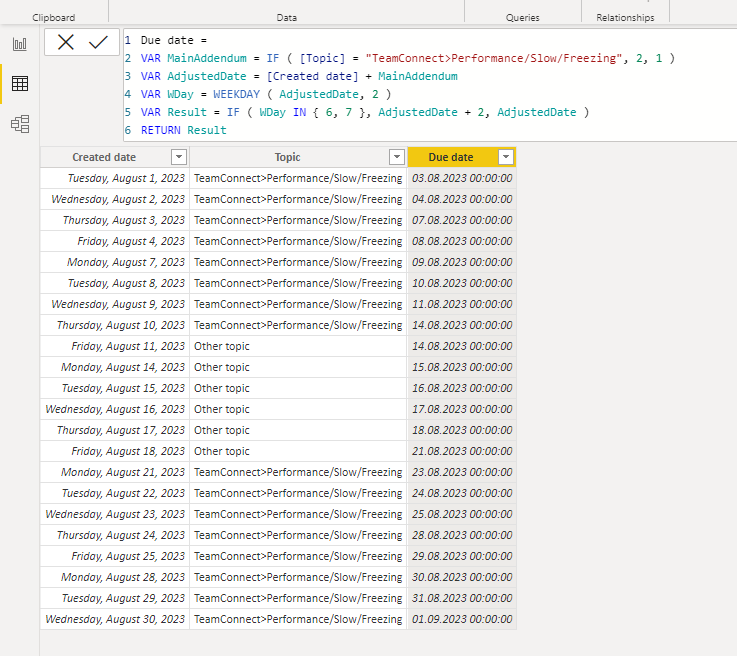Select cell 'Friday, August 18, 2023'
The height and width of the screenshot is (656, 737).
115,451
